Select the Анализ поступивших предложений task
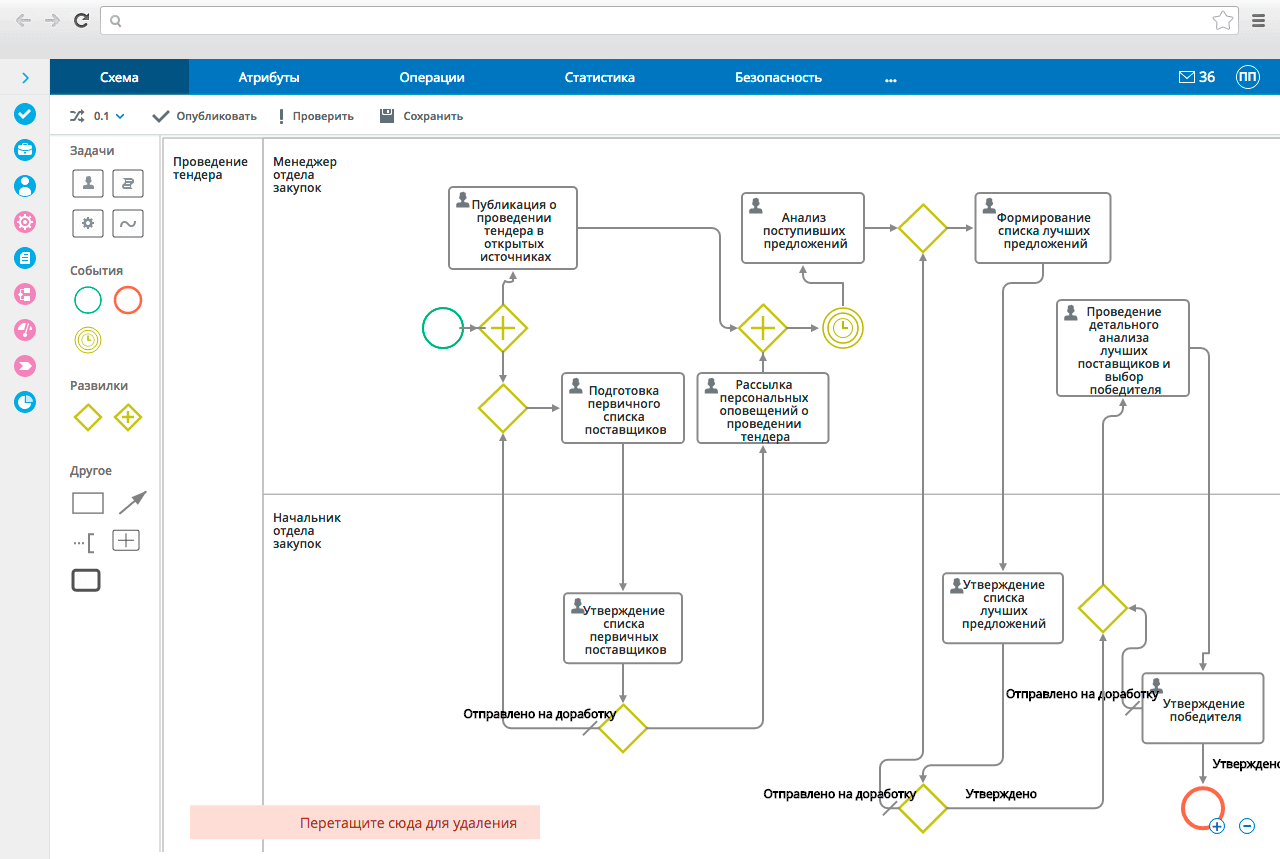This screenshot has height=859, width=1280. point(802,228)
